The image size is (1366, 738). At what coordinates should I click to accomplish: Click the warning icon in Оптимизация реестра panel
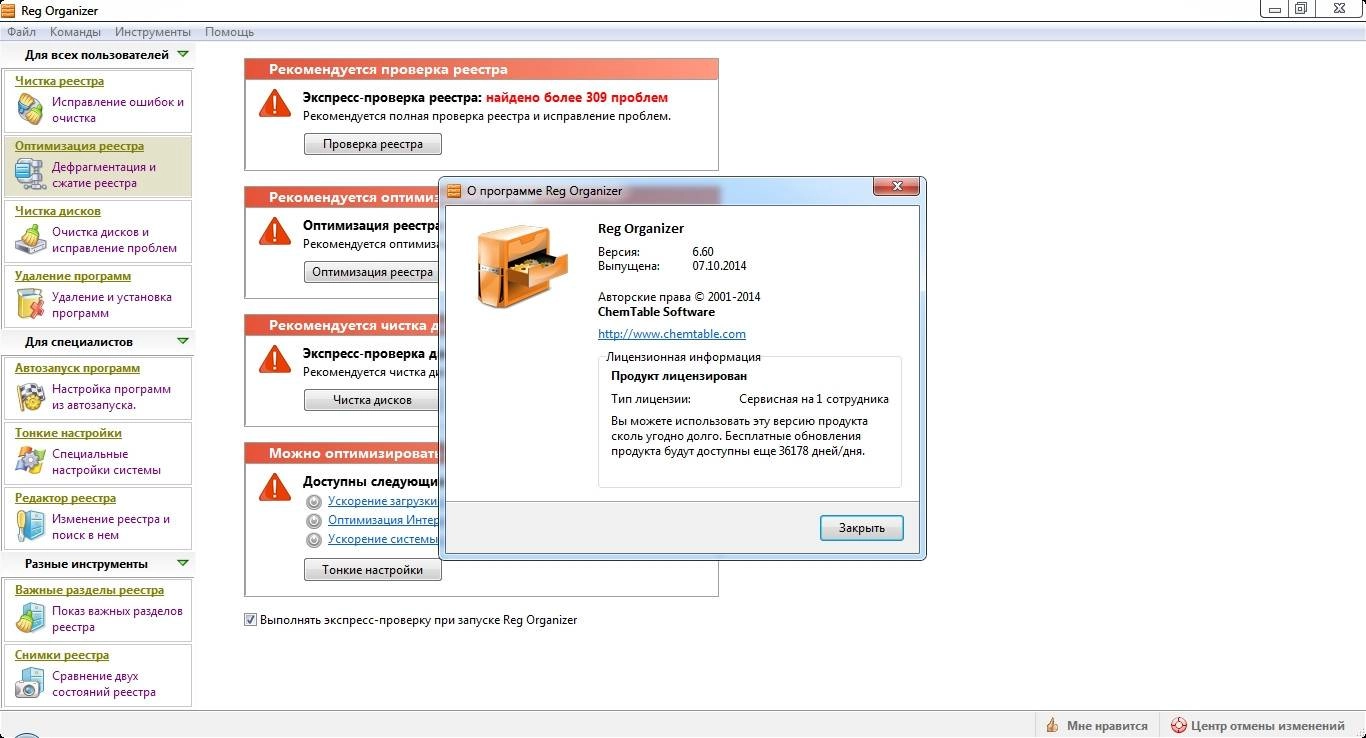coord(275,231)
